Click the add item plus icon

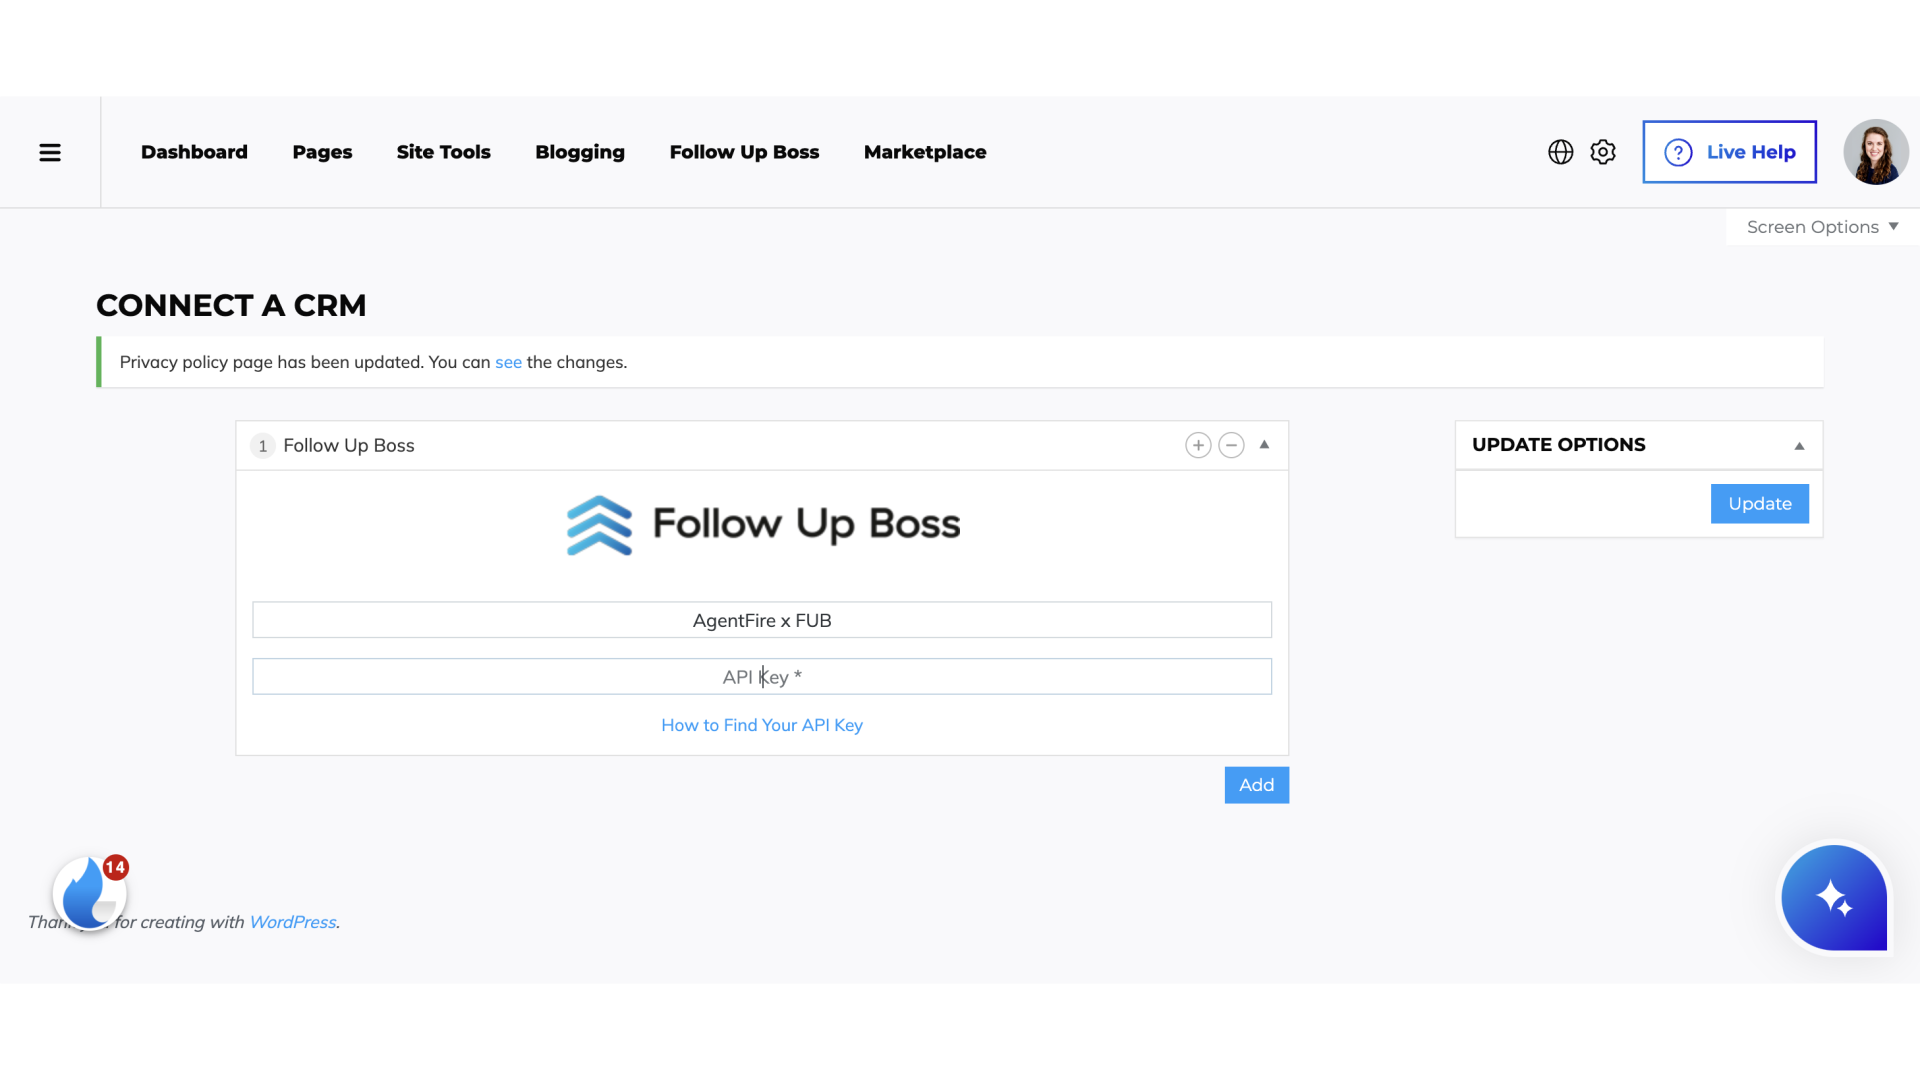point(1199,444)
